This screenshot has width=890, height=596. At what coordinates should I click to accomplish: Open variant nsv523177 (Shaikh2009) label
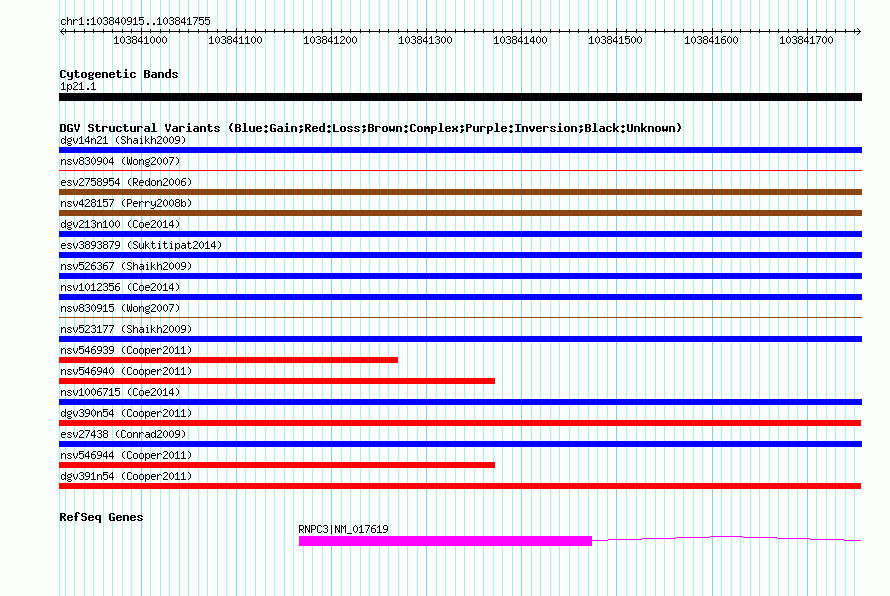(x=126, y=329)
